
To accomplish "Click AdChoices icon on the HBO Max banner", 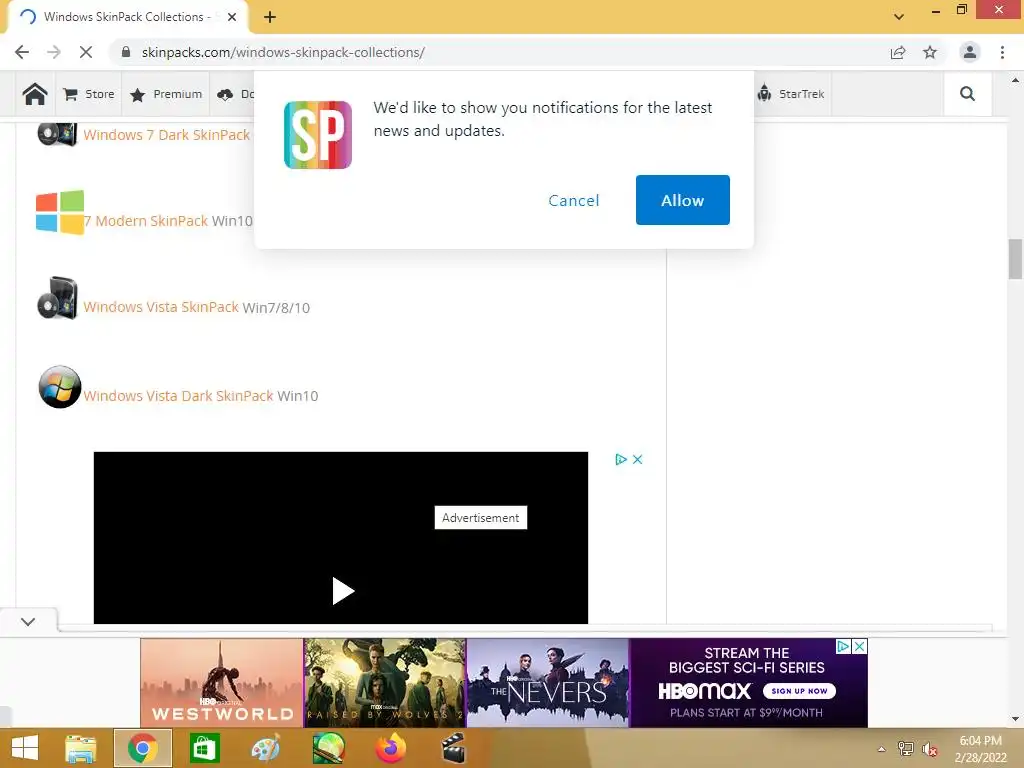I will 844,647.
